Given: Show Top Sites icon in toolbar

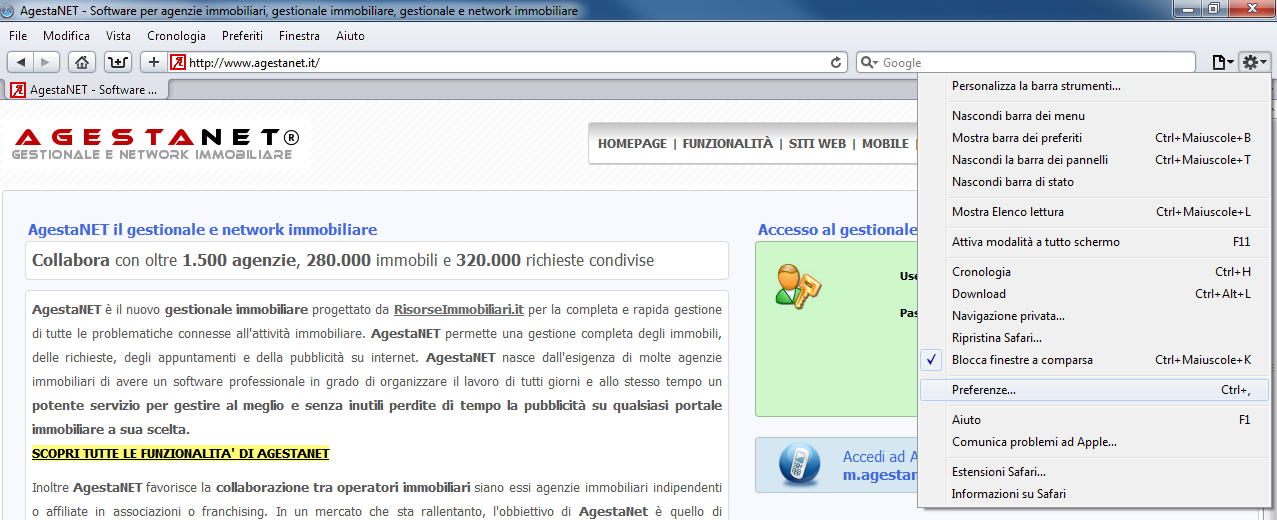Looking at the screenshot, I should coord(118,62).
